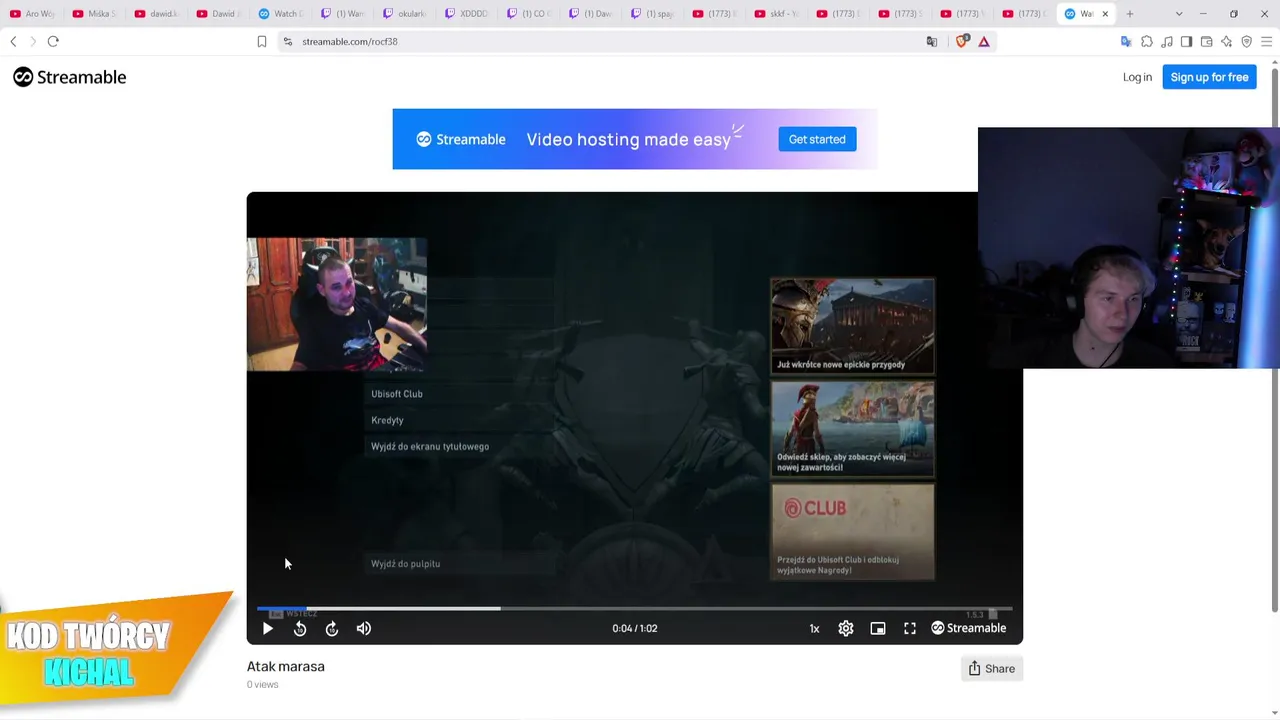The height and width of the screenshot is (720, 1280).
Task: Rewind the video 10 seconds
Action: pos(300,628)
